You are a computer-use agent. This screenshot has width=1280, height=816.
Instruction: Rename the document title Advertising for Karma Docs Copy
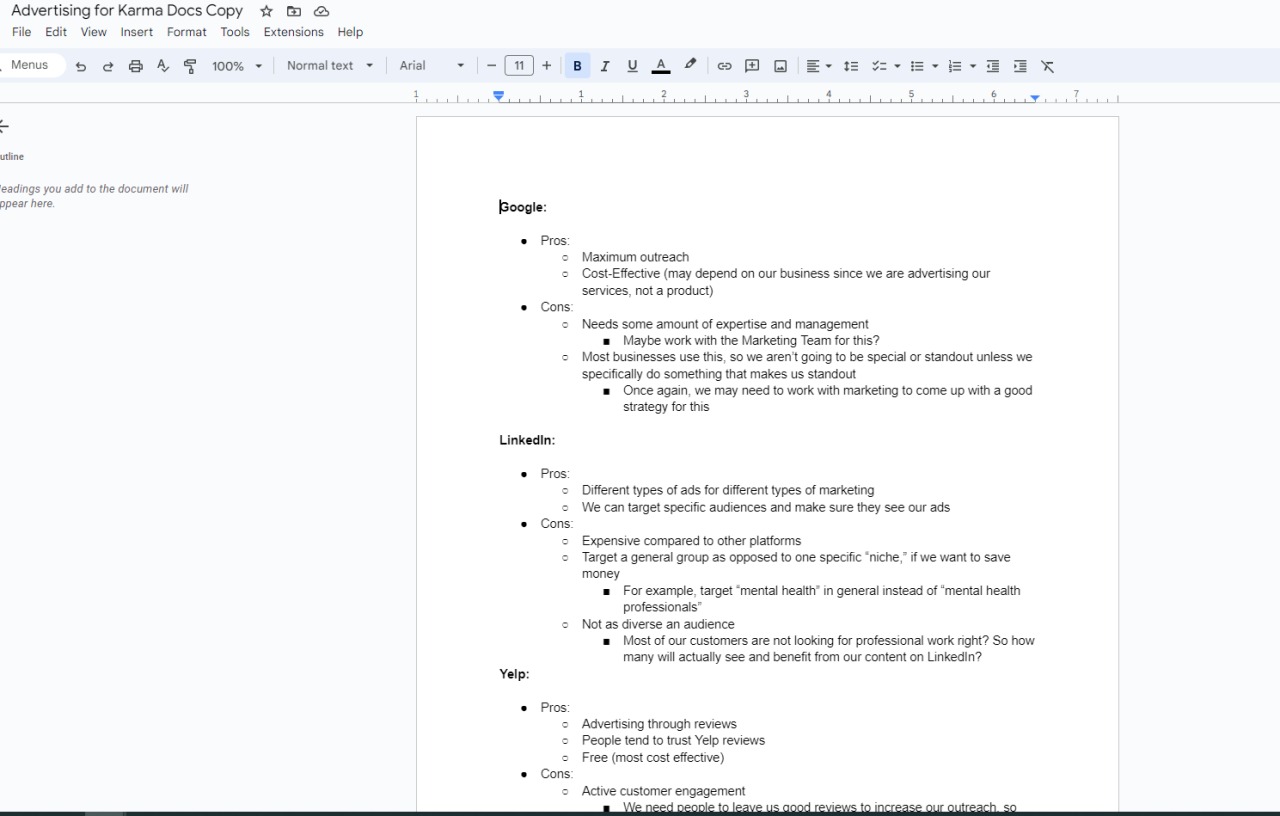127,11
